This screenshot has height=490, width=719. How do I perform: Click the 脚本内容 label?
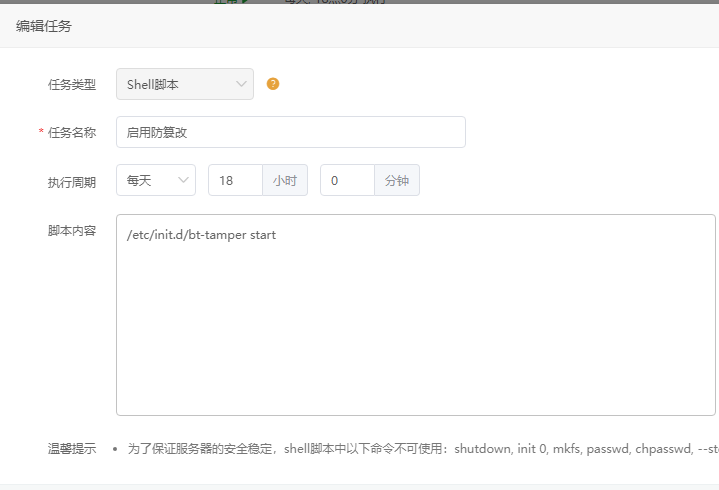point(72,231)
